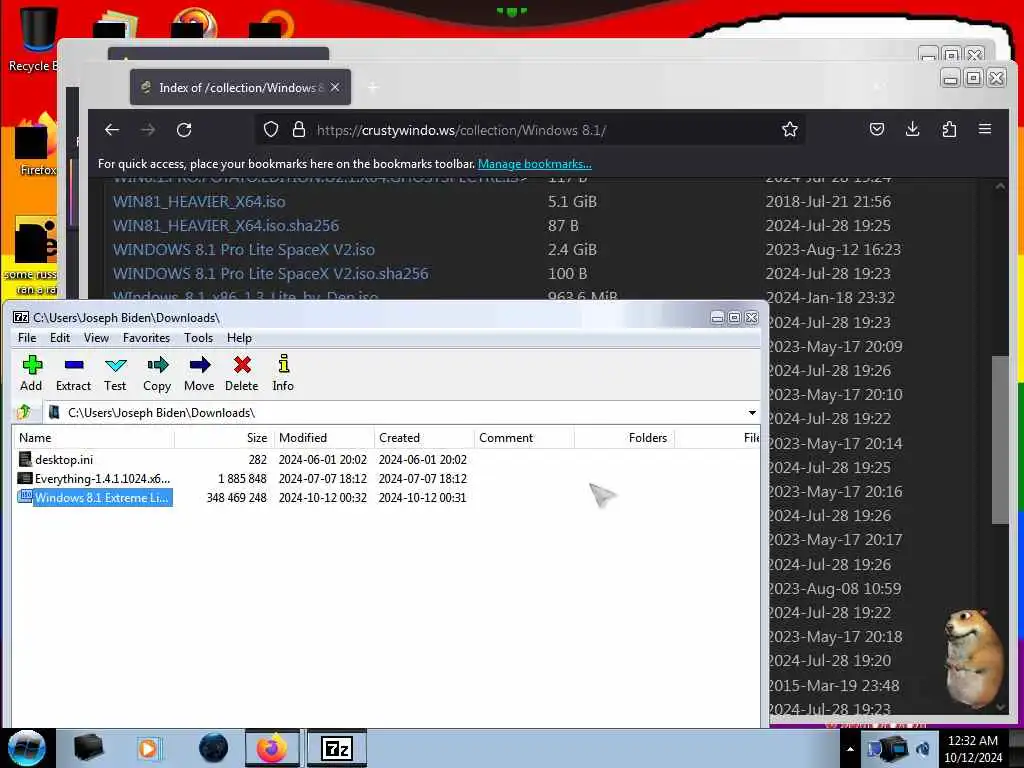
Task: Sort files by Name column
Action: [x=93, y=438]
